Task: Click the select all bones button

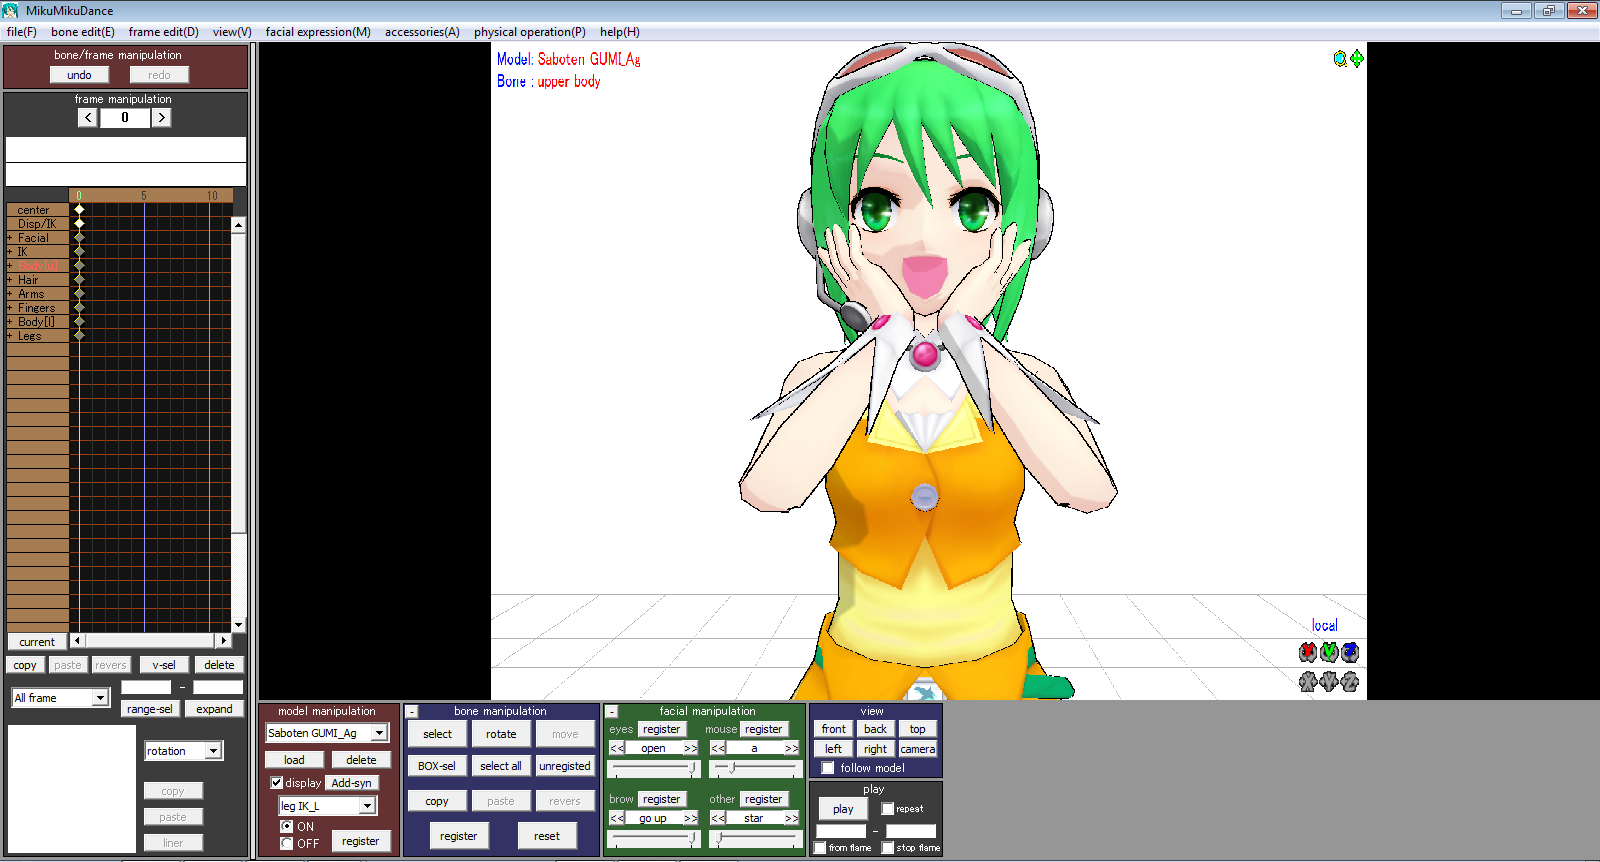Action: (501, 766)
